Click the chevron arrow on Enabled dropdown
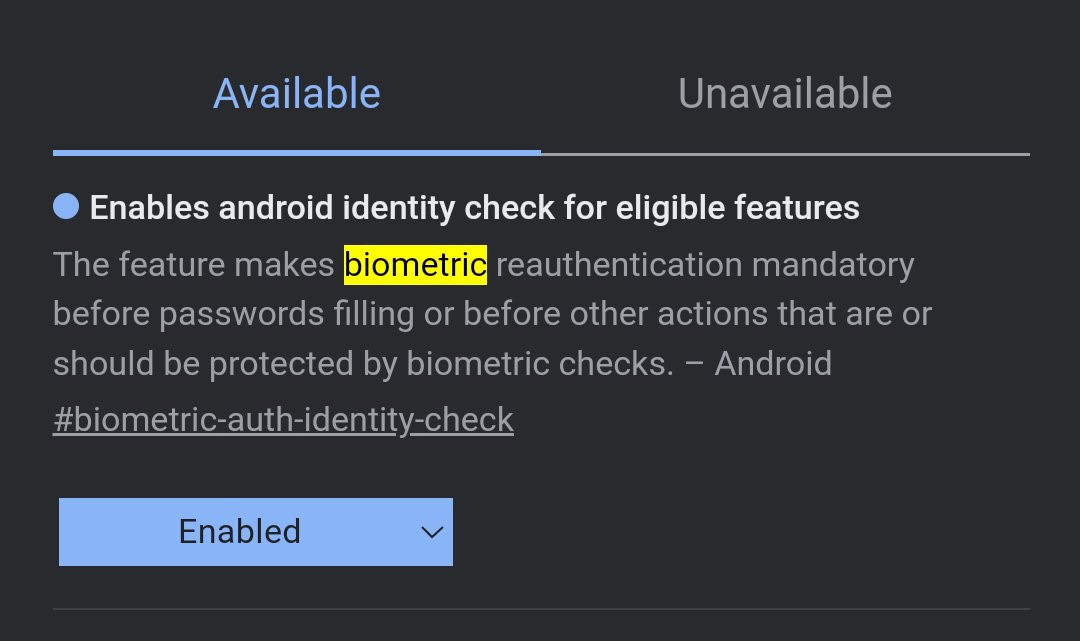1080x641 pixels. coord(432,532)
